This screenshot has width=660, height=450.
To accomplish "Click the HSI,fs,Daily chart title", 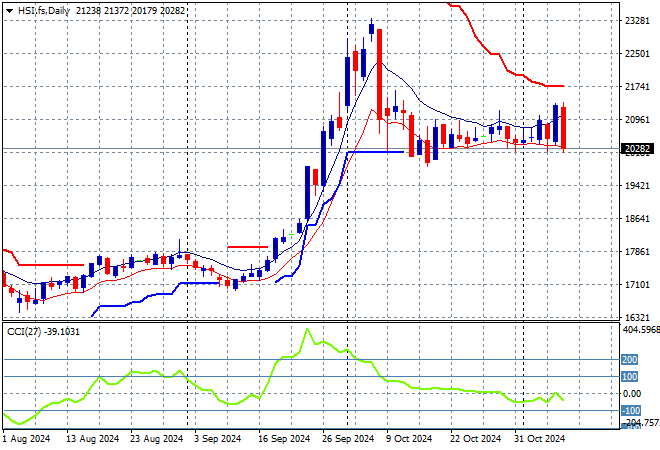I will click(43, 8).
